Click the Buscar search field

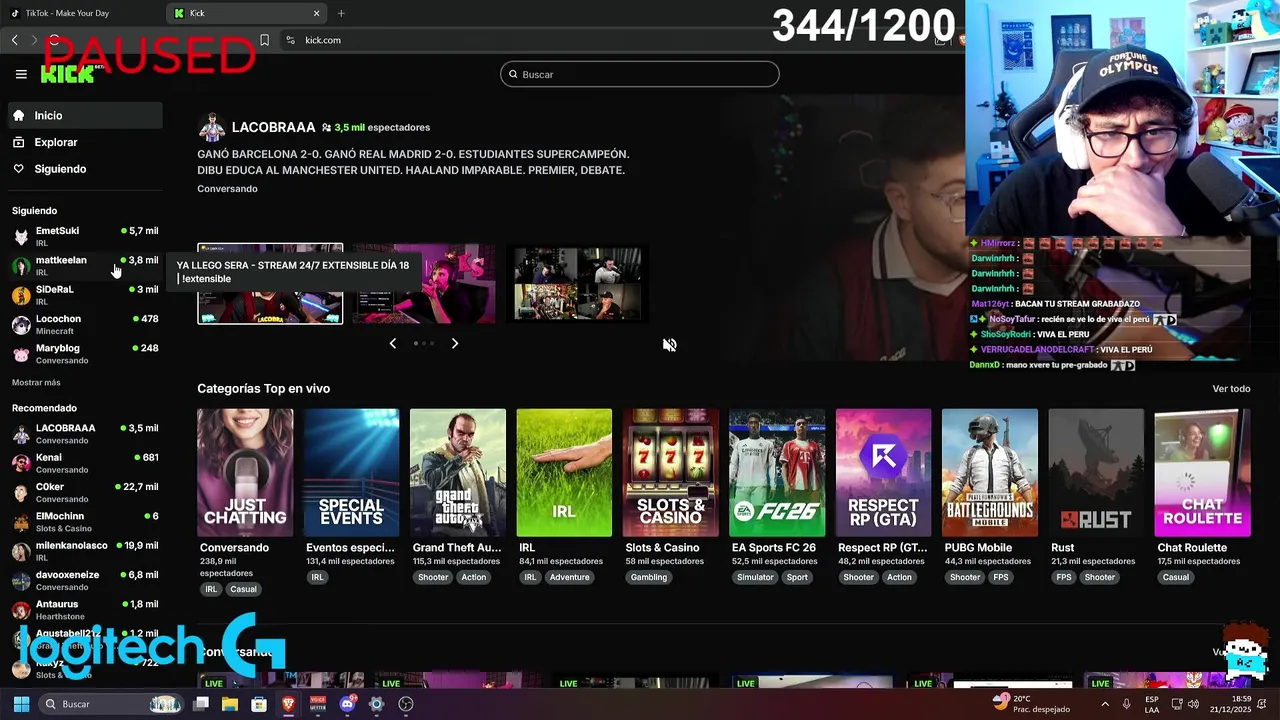click(640, 74)
